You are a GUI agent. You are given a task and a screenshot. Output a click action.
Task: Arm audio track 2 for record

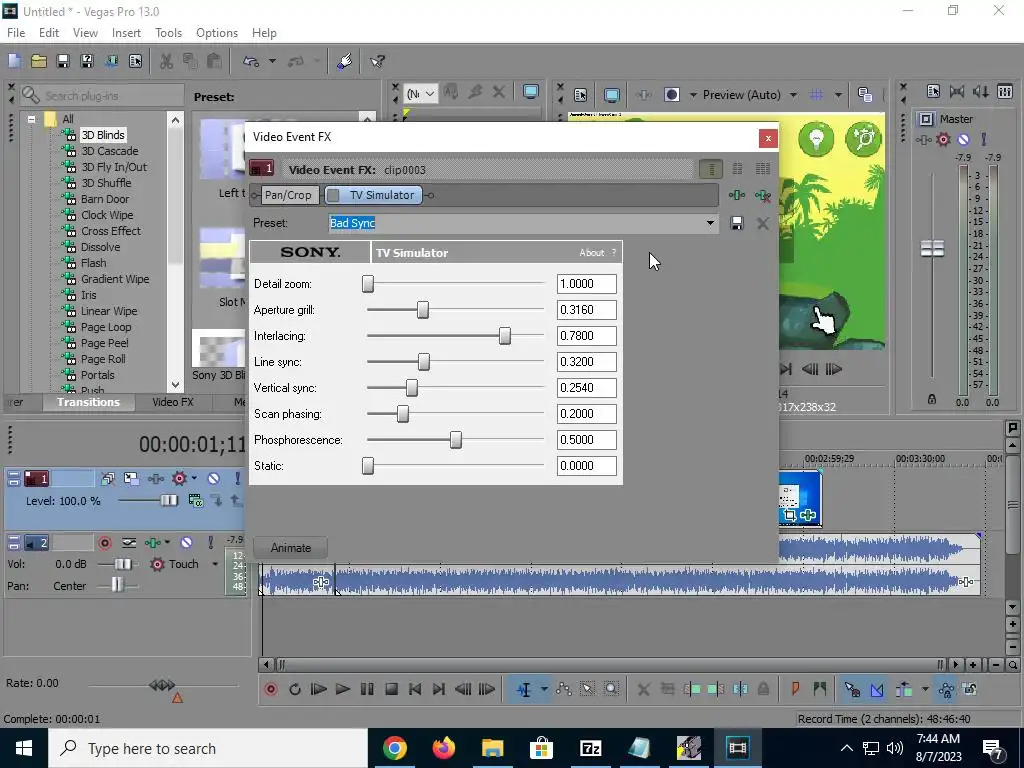coord(104,543)
